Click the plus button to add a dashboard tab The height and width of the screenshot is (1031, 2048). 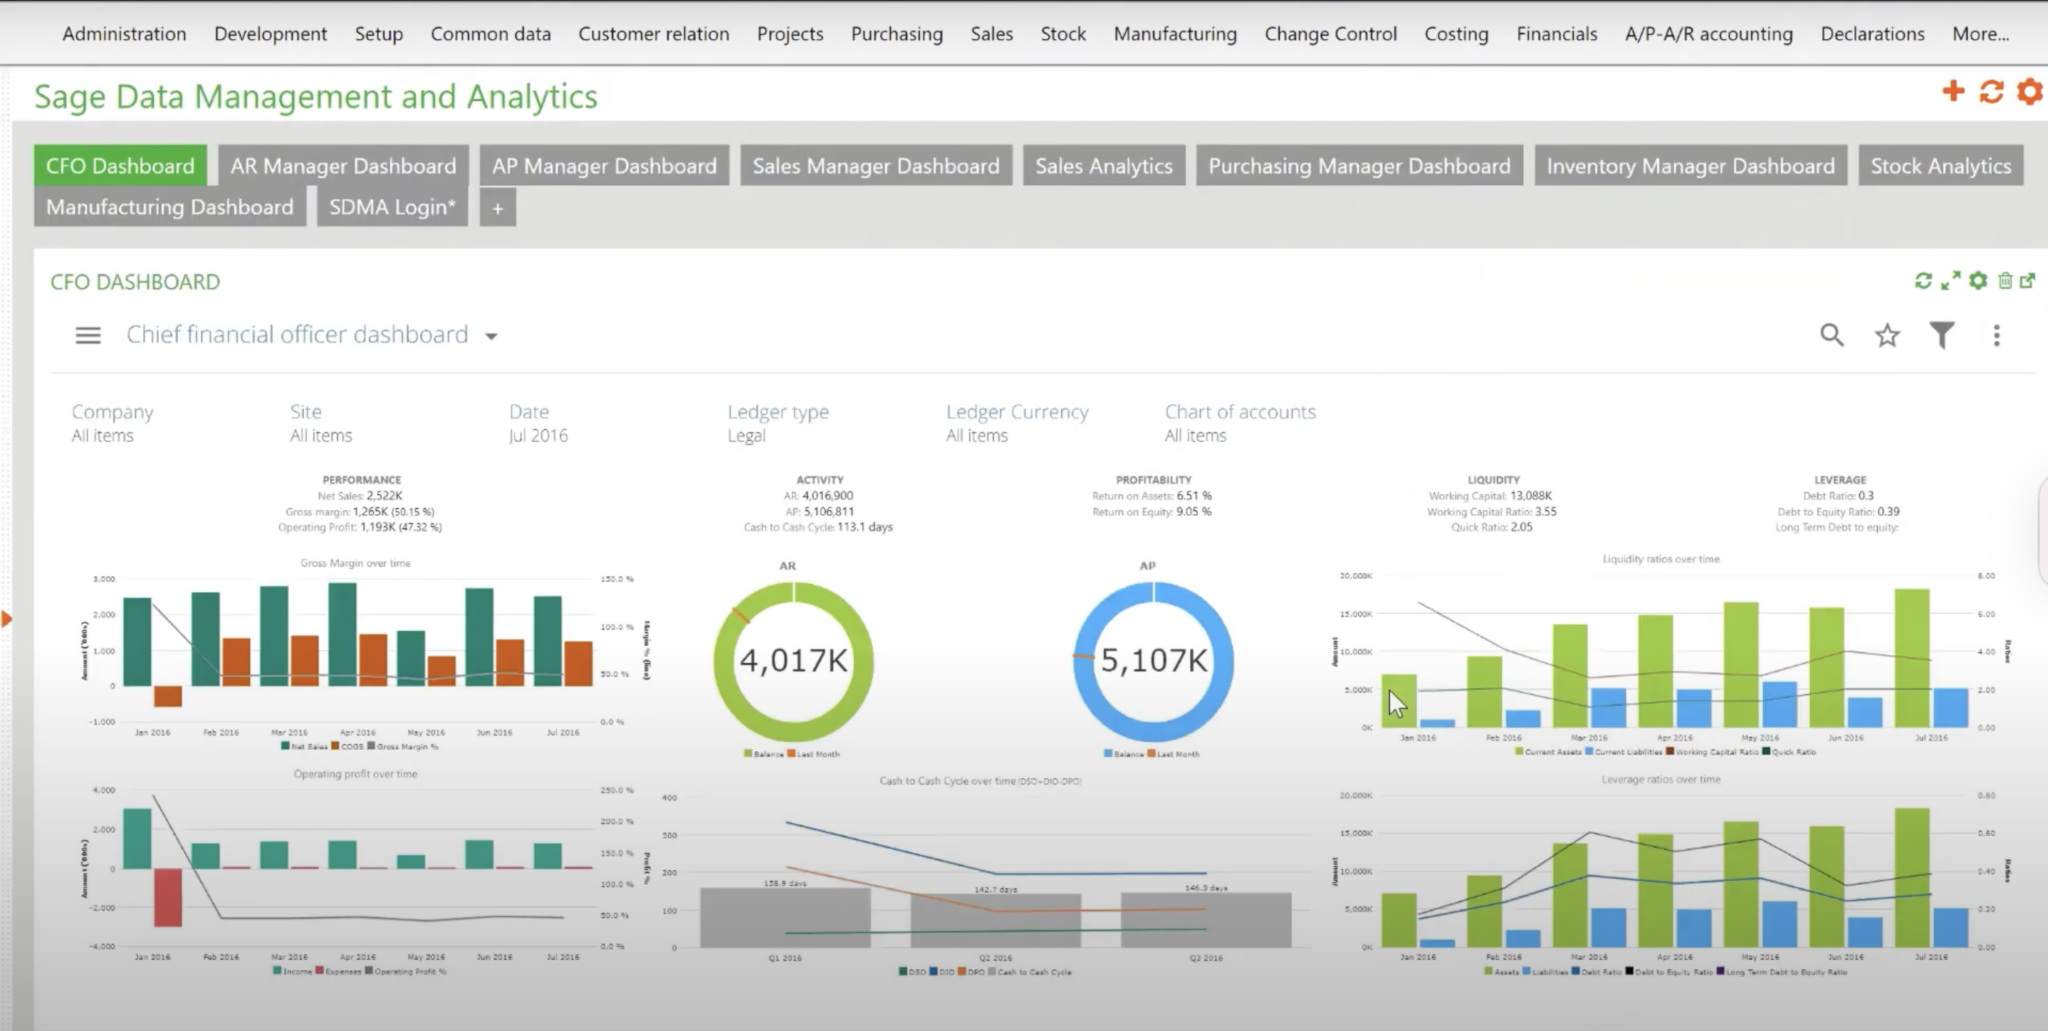pos(497,208)
